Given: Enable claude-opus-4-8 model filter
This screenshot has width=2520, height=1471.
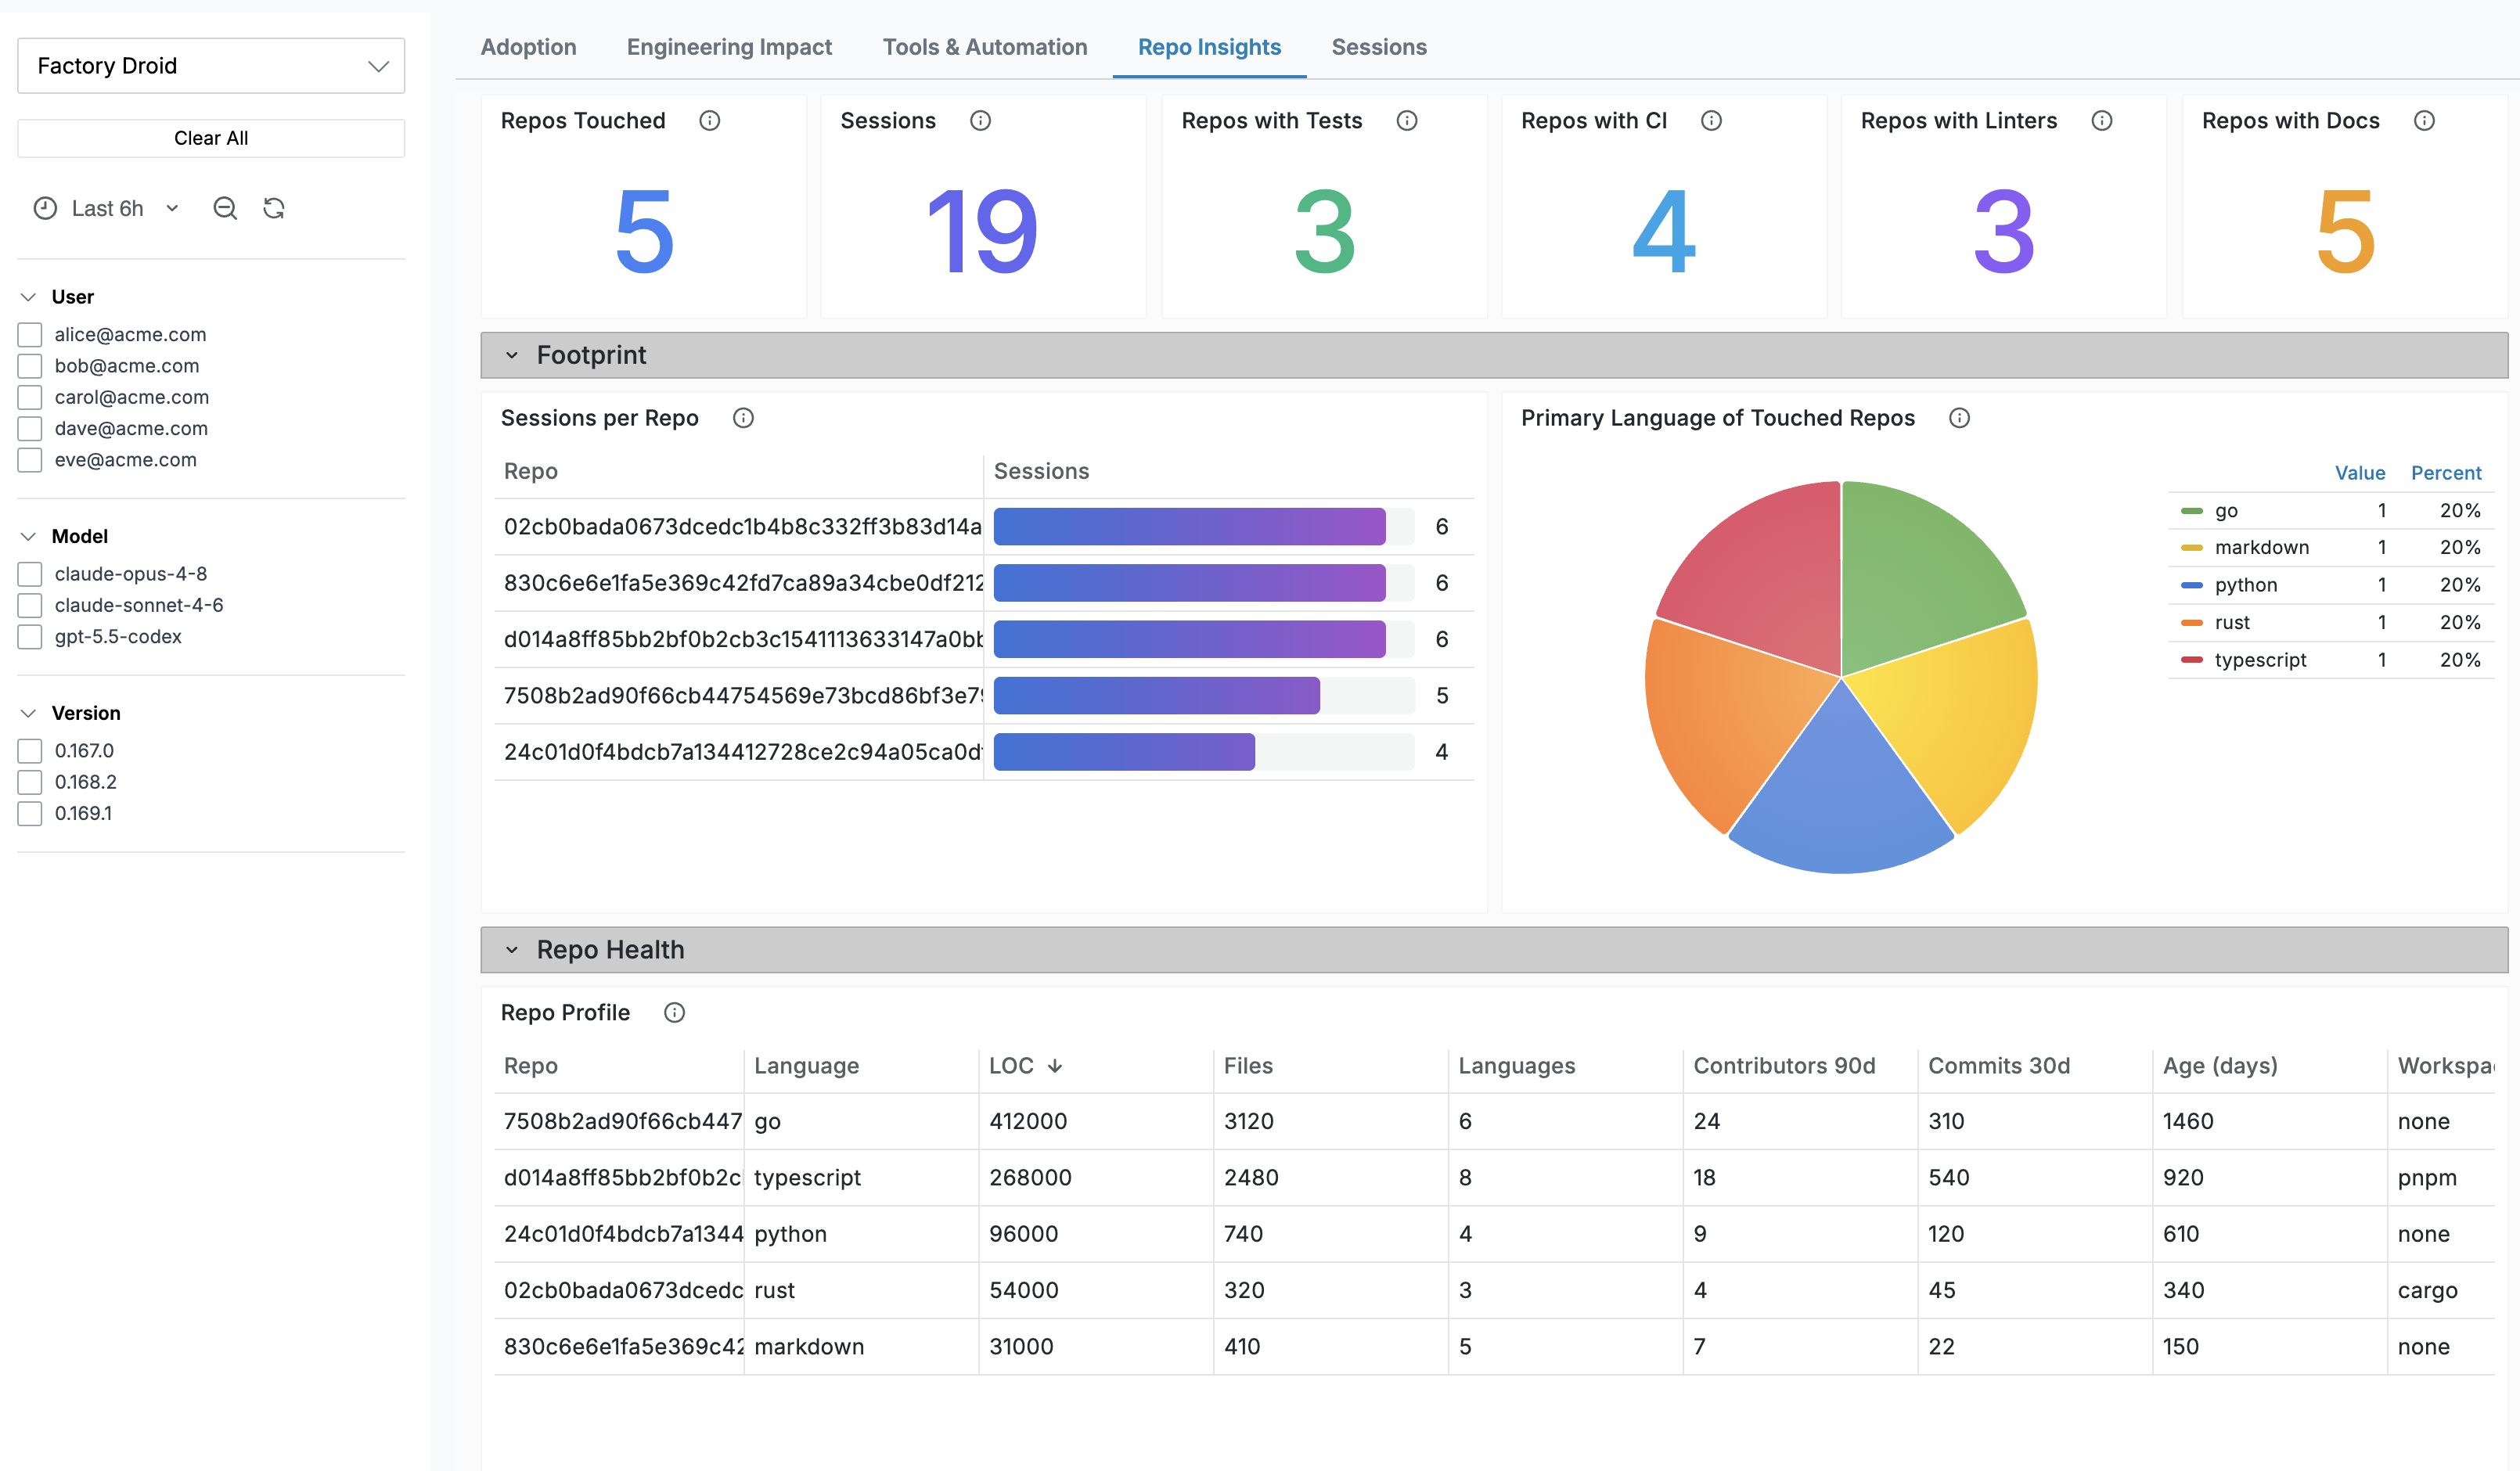Looking at the screenshot, I should (30, 574).
